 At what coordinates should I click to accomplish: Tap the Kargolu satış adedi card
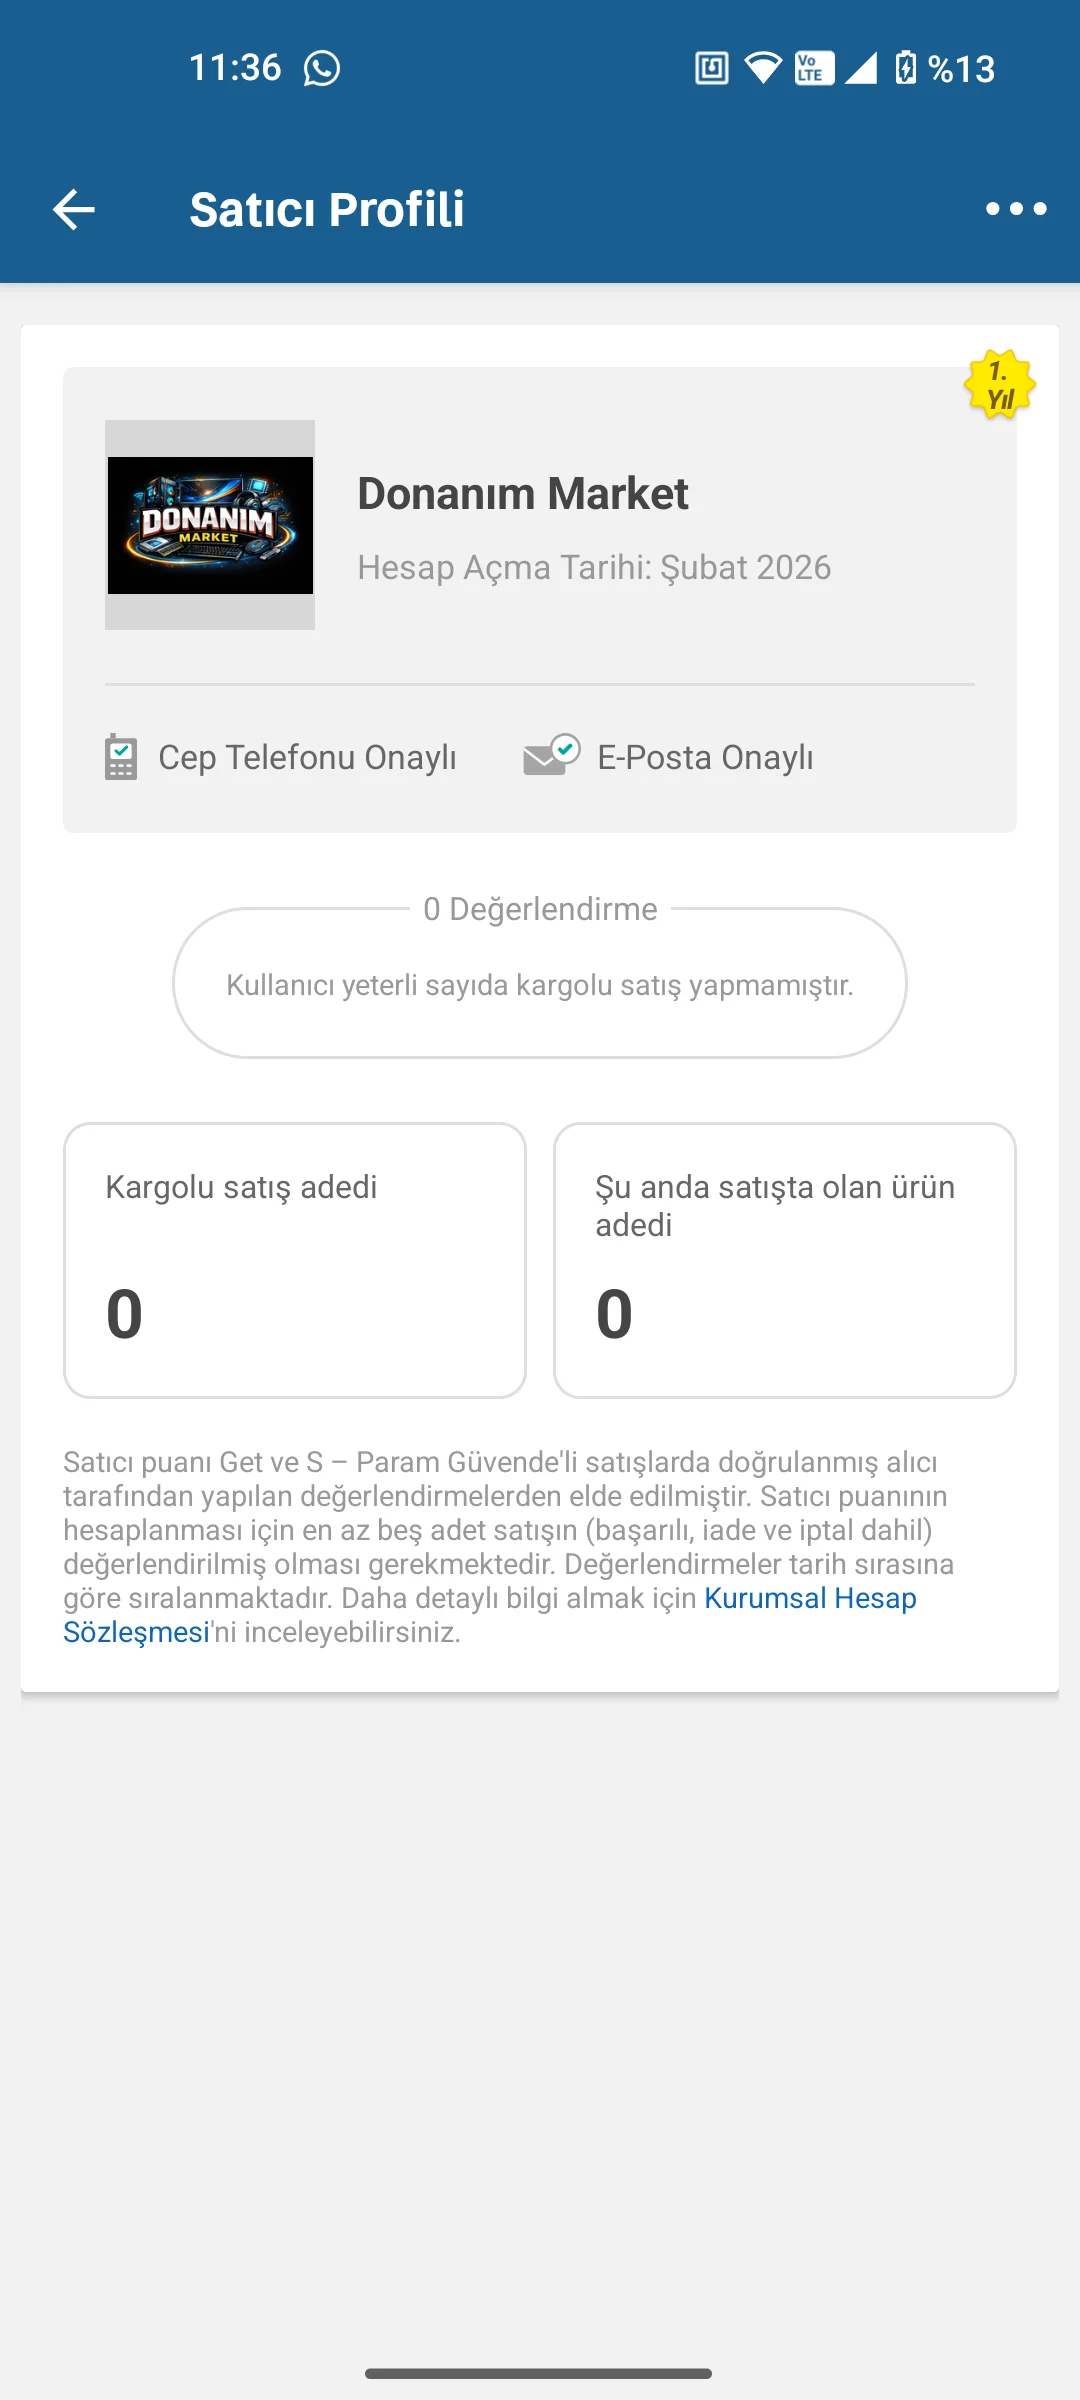click(295, 1260)
